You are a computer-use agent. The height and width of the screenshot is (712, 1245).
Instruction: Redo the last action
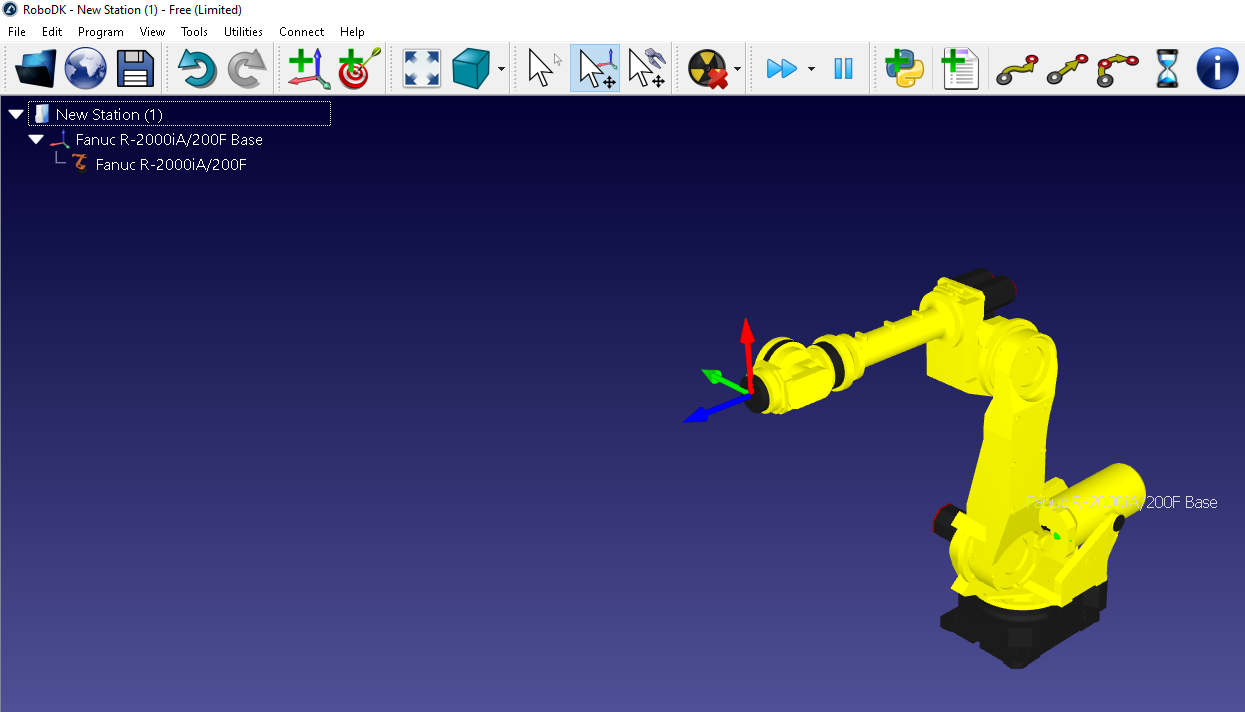pyautogui.click(x=246, y=69)
